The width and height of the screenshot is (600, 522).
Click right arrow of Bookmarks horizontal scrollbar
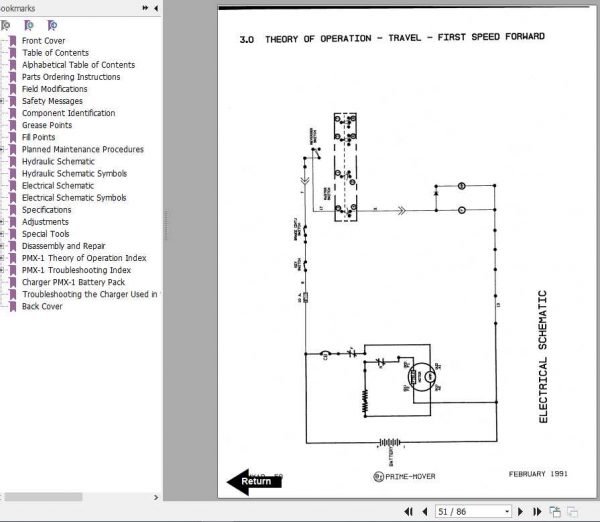pyautogui.click(x=156, y=497)
